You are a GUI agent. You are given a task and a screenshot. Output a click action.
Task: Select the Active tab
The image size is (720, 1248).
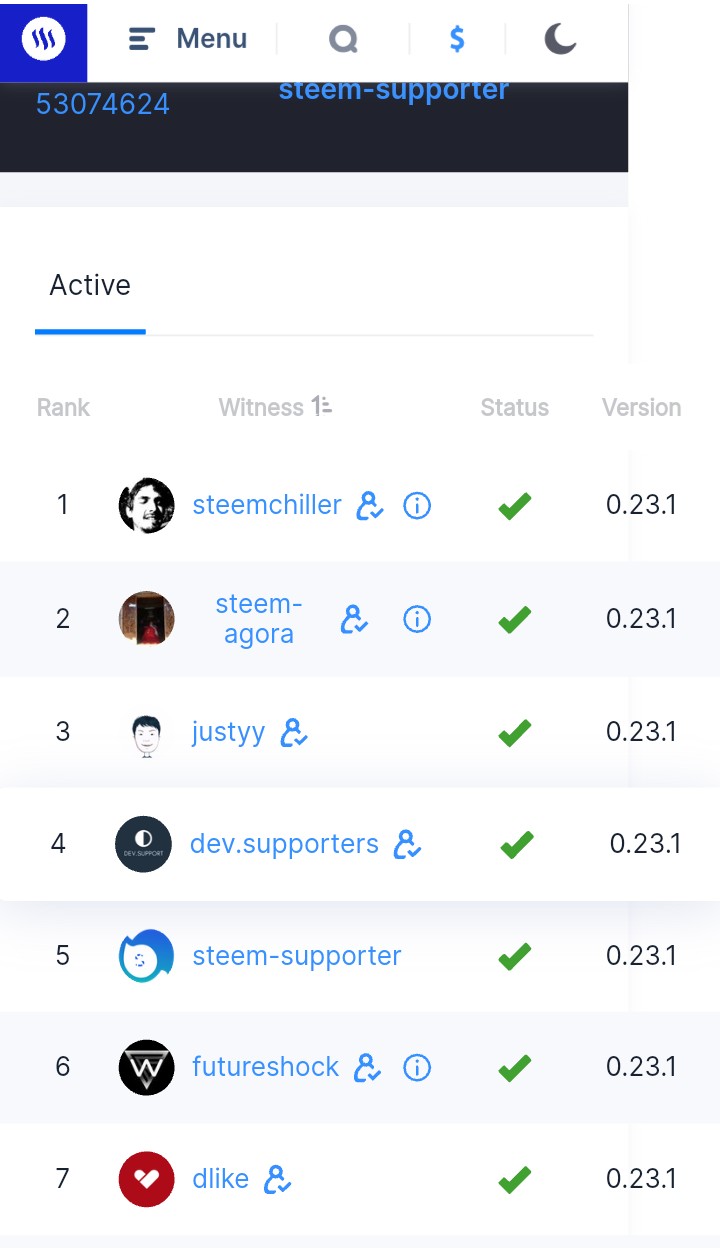90,285
